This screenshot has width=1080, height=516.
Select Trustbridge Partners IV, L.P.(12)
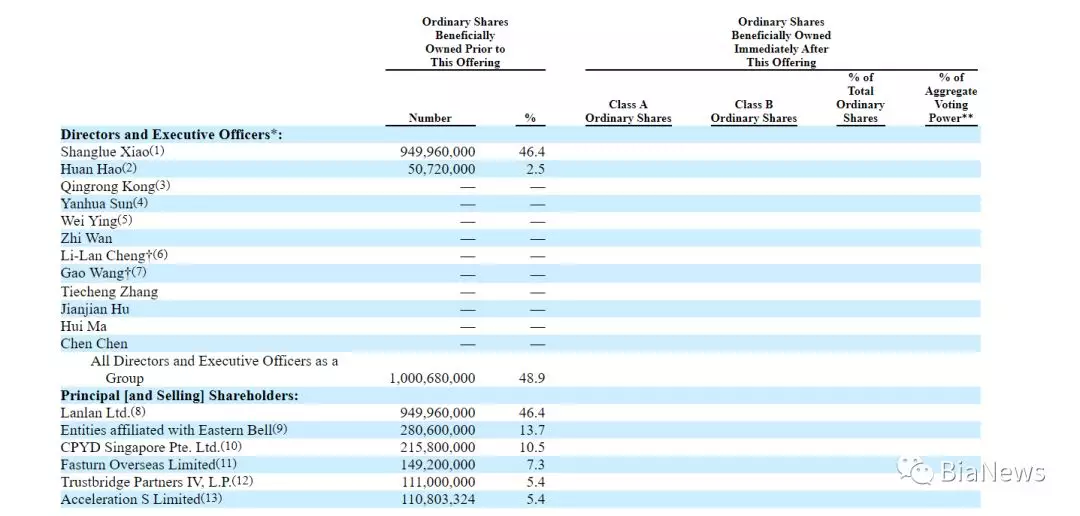point(157,482)
